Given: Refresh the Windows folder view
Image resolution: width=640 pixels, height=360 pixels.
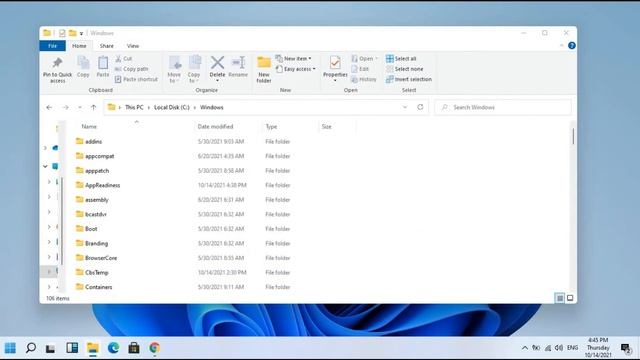Looking at the screenshot, I should pyautogui.click(x=420, y=107).
